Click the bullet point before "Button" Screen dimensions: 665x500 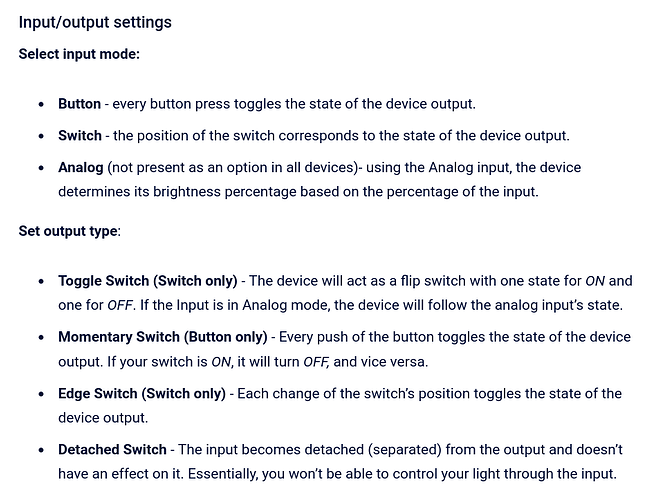pos(41,104)
